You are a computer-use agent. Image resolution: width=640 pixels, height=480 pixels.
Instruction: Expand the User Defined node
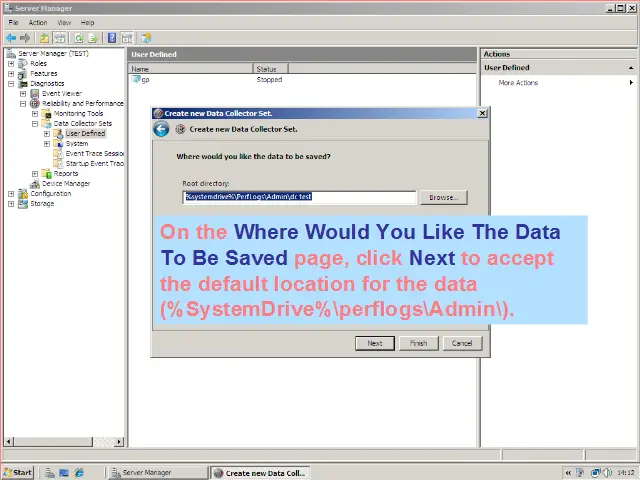click(47, 134)
